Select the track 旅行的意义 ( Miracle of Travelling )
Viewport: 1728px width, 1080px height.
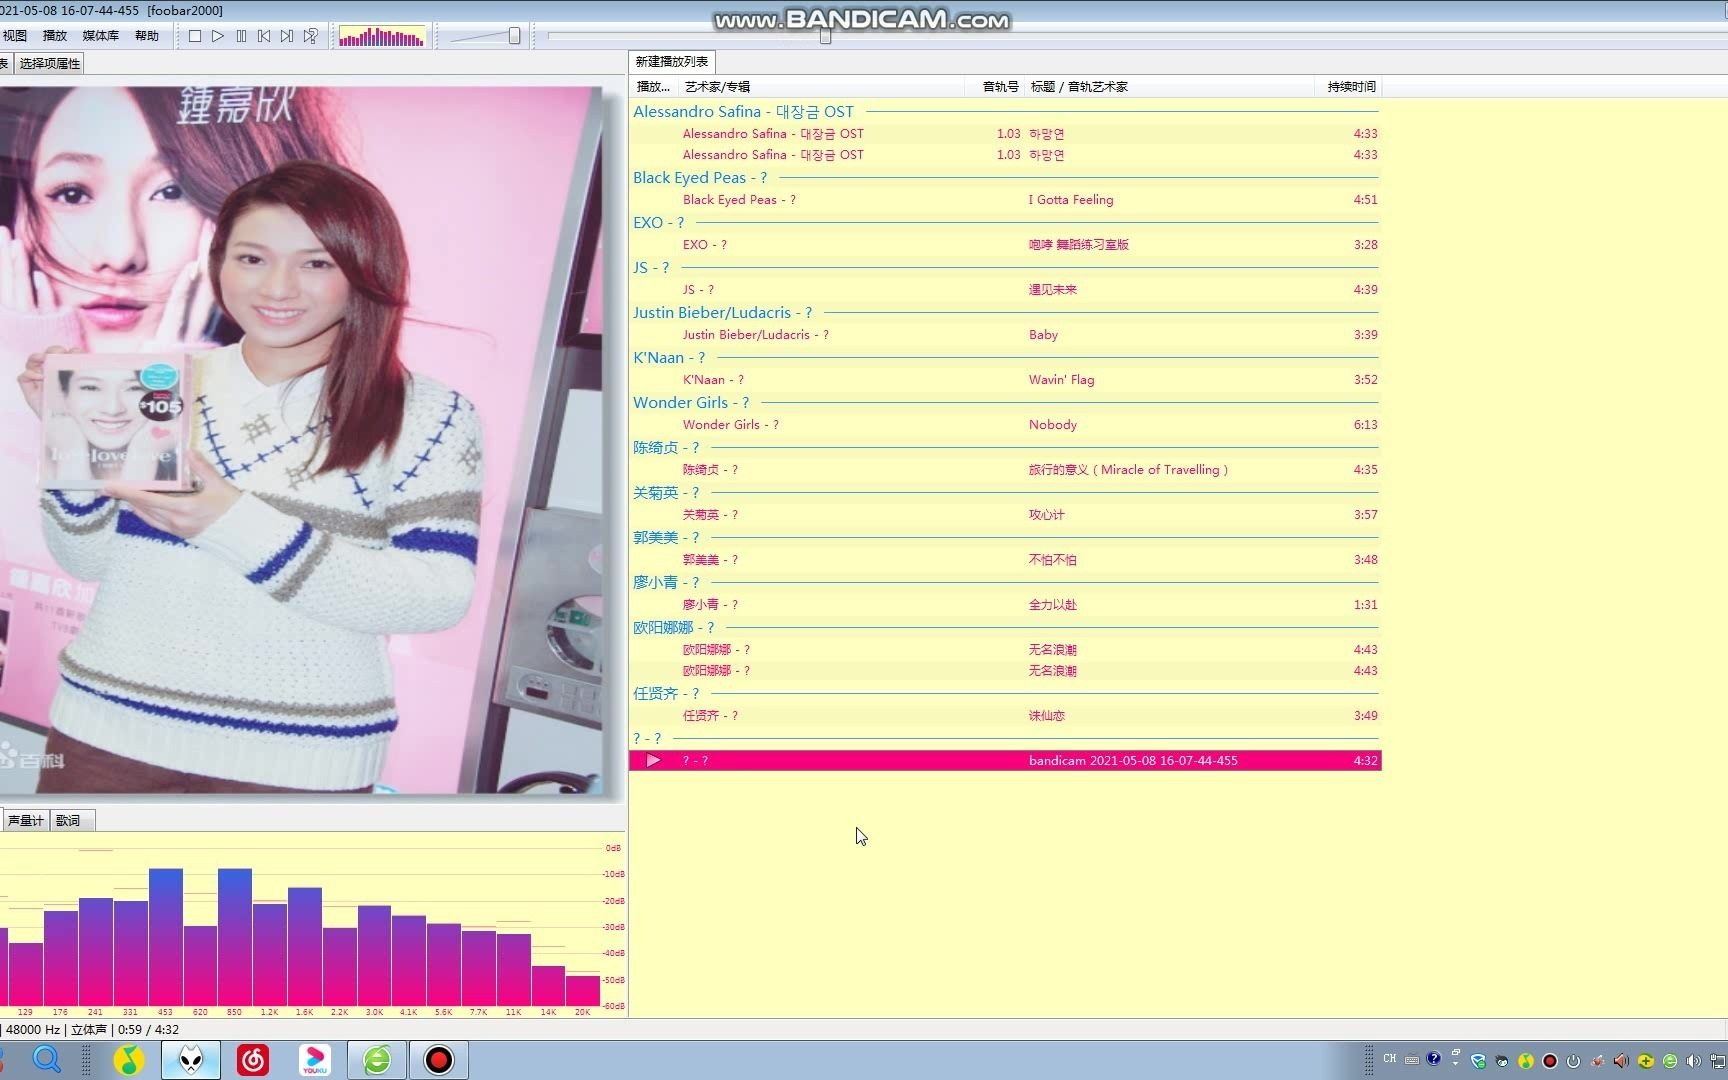pyautogui.click(x=1005, y=470)
